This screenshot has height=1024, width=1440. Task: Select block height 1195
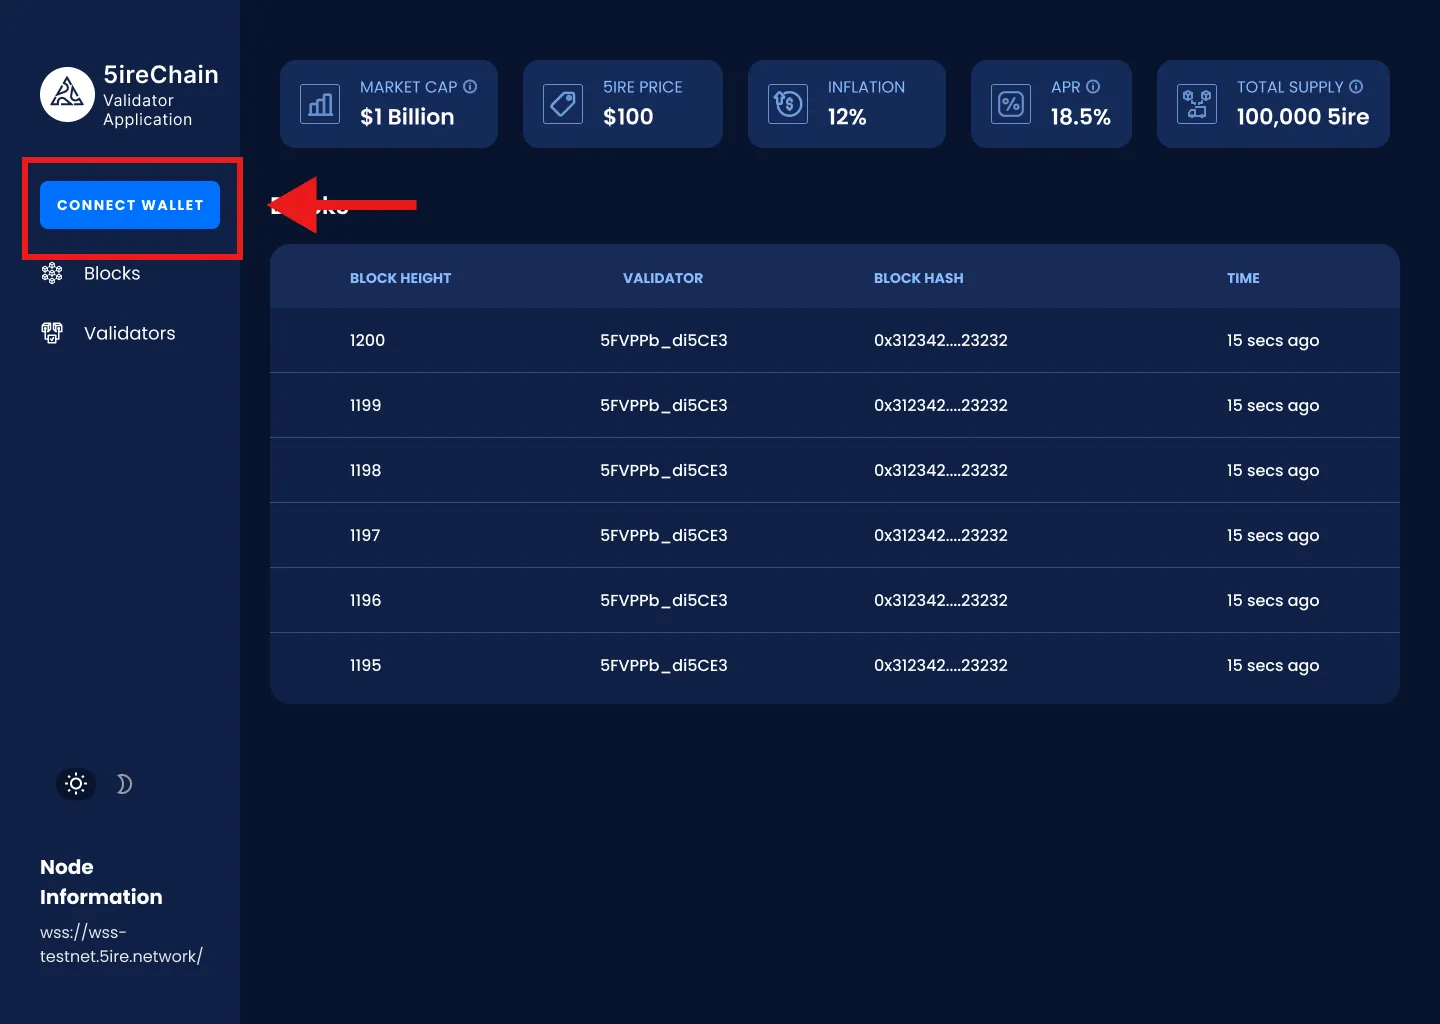click(365, 665)
